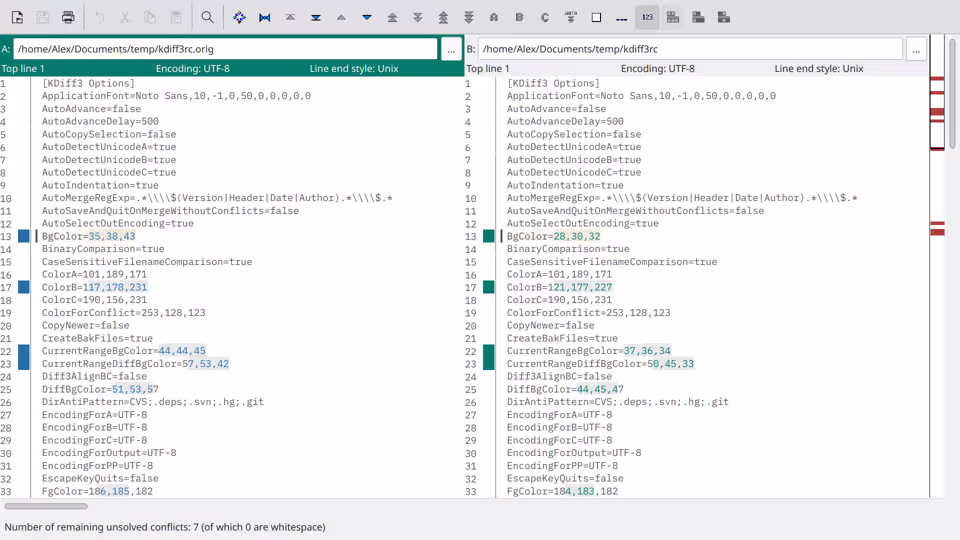This screenshot has height=540, width=960.
Task: Click 'BinaryComparison=true' in pane B
Action: point(568,249)
